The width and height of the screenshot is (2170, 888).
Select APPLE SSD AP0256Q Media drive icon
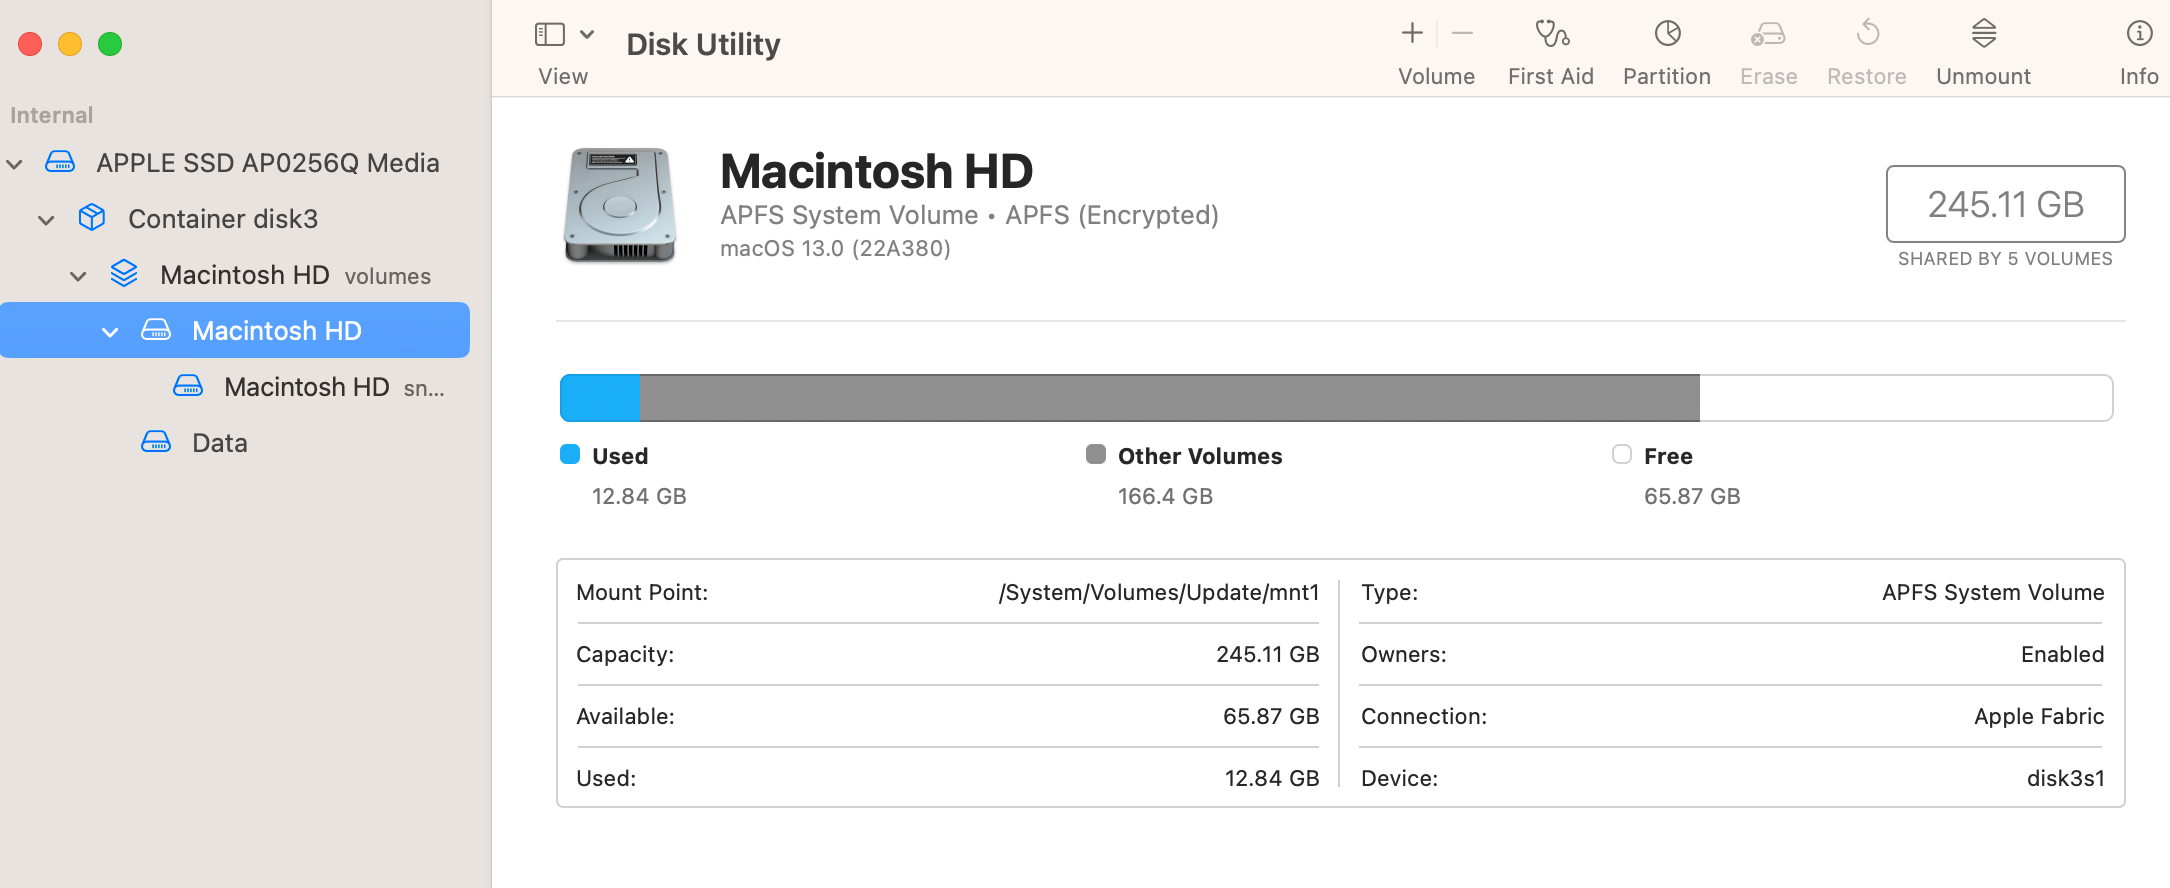[60, 162]
